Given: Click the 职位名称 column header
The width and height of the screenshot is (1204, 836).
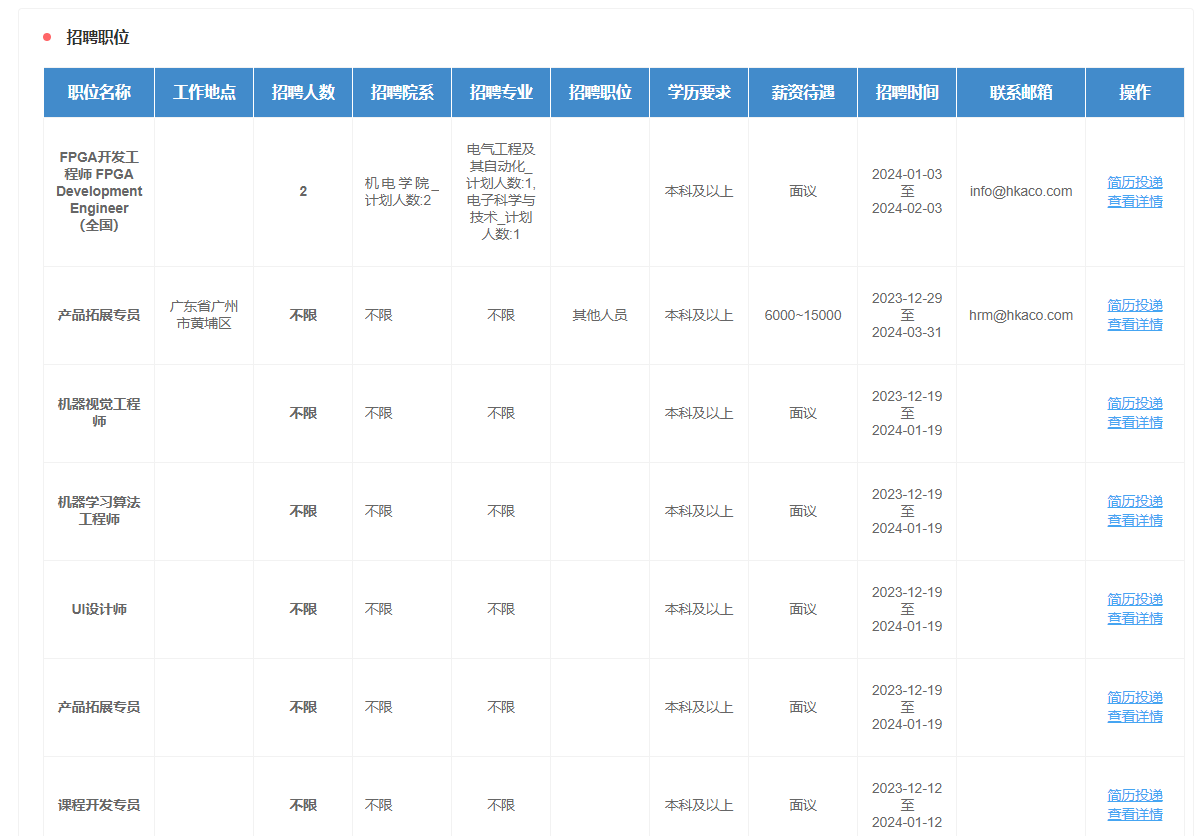Looking at the screenshot, I should pos(99,92).
